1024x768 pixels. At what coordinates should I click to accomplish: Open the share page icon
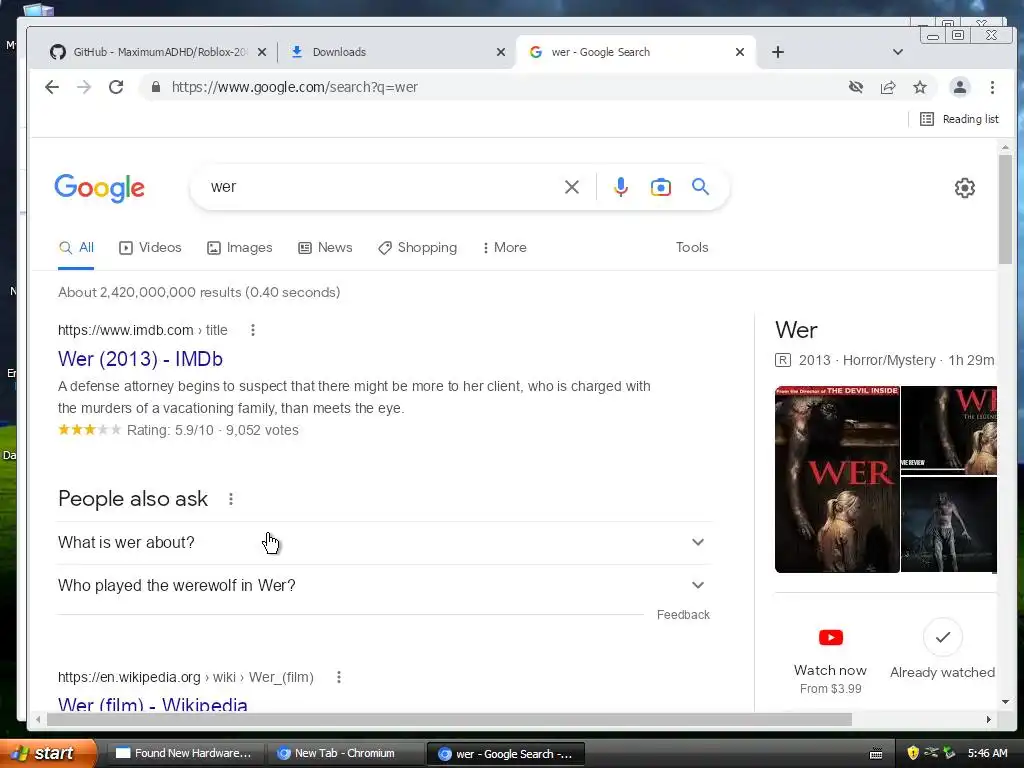pos(888,87)
